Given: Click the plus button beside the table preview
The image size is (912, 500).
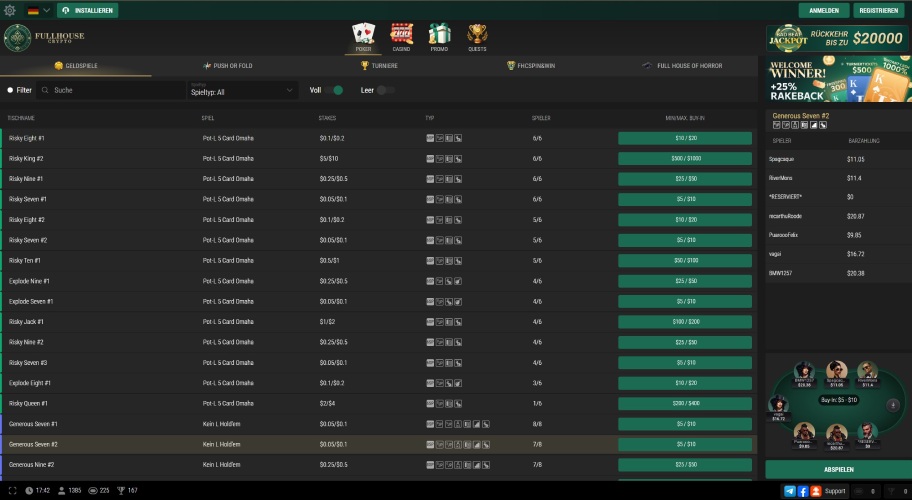Looking at the screenshot, I should (892, 405).
